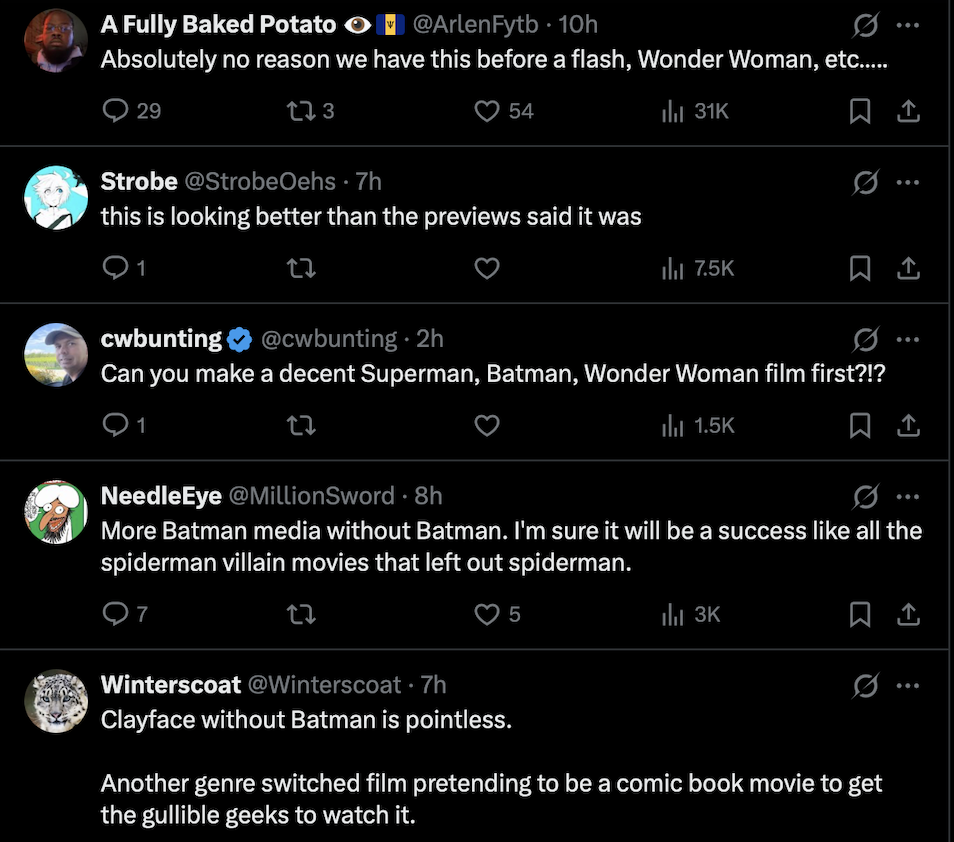Viewport: 954px width, 842px height.
Task: Like A Fully Baked Potato's post
Action: (487, 111)
